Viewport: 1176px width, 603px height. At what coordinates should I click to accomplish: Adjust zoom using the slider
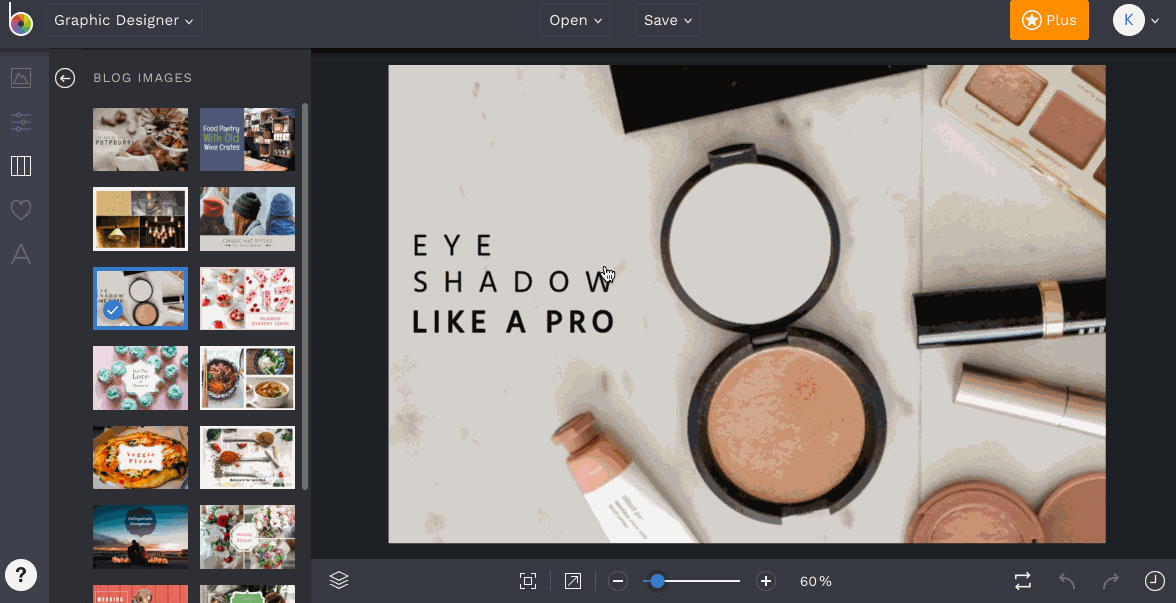pyautogui.click(x=658, y=580)
